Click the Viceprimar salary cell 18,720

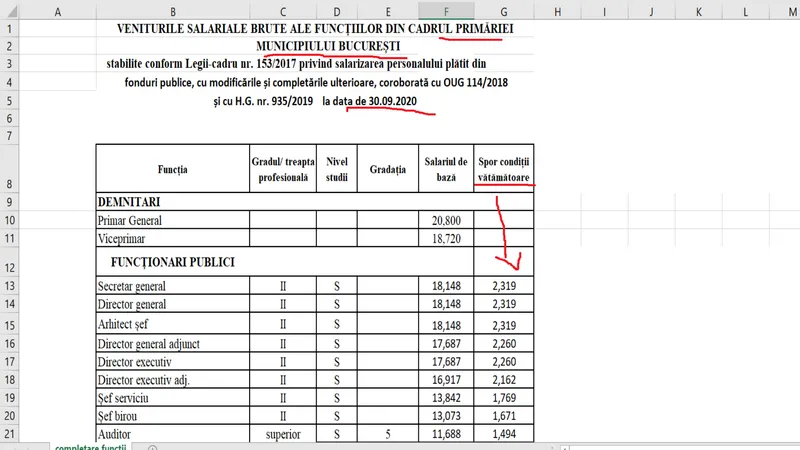(x=445, y=241)
